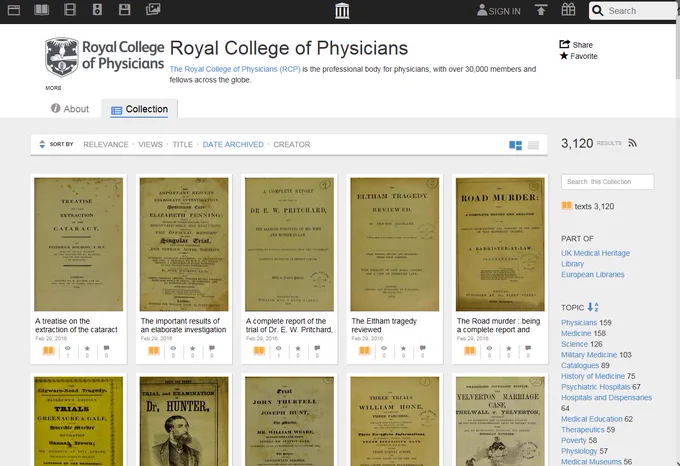Open European Libraries link

point(592,274)
